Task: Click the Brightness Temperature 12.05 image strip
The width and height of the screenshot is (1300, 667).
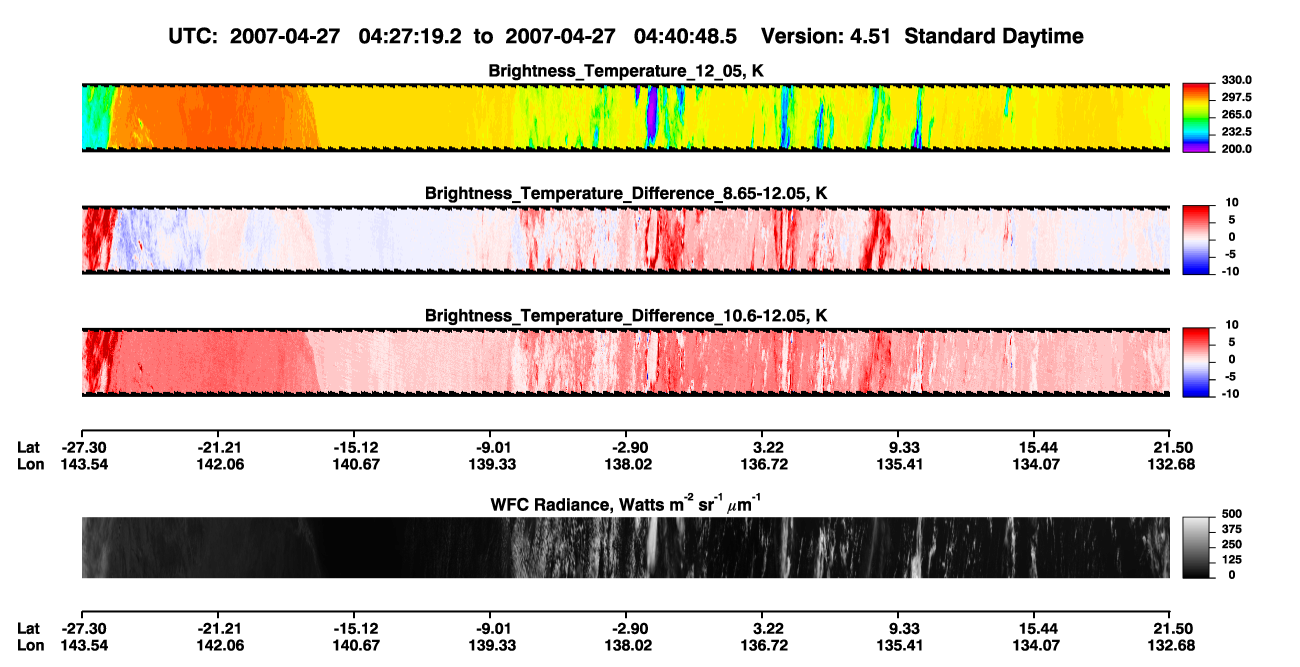Action: point(625,117)
